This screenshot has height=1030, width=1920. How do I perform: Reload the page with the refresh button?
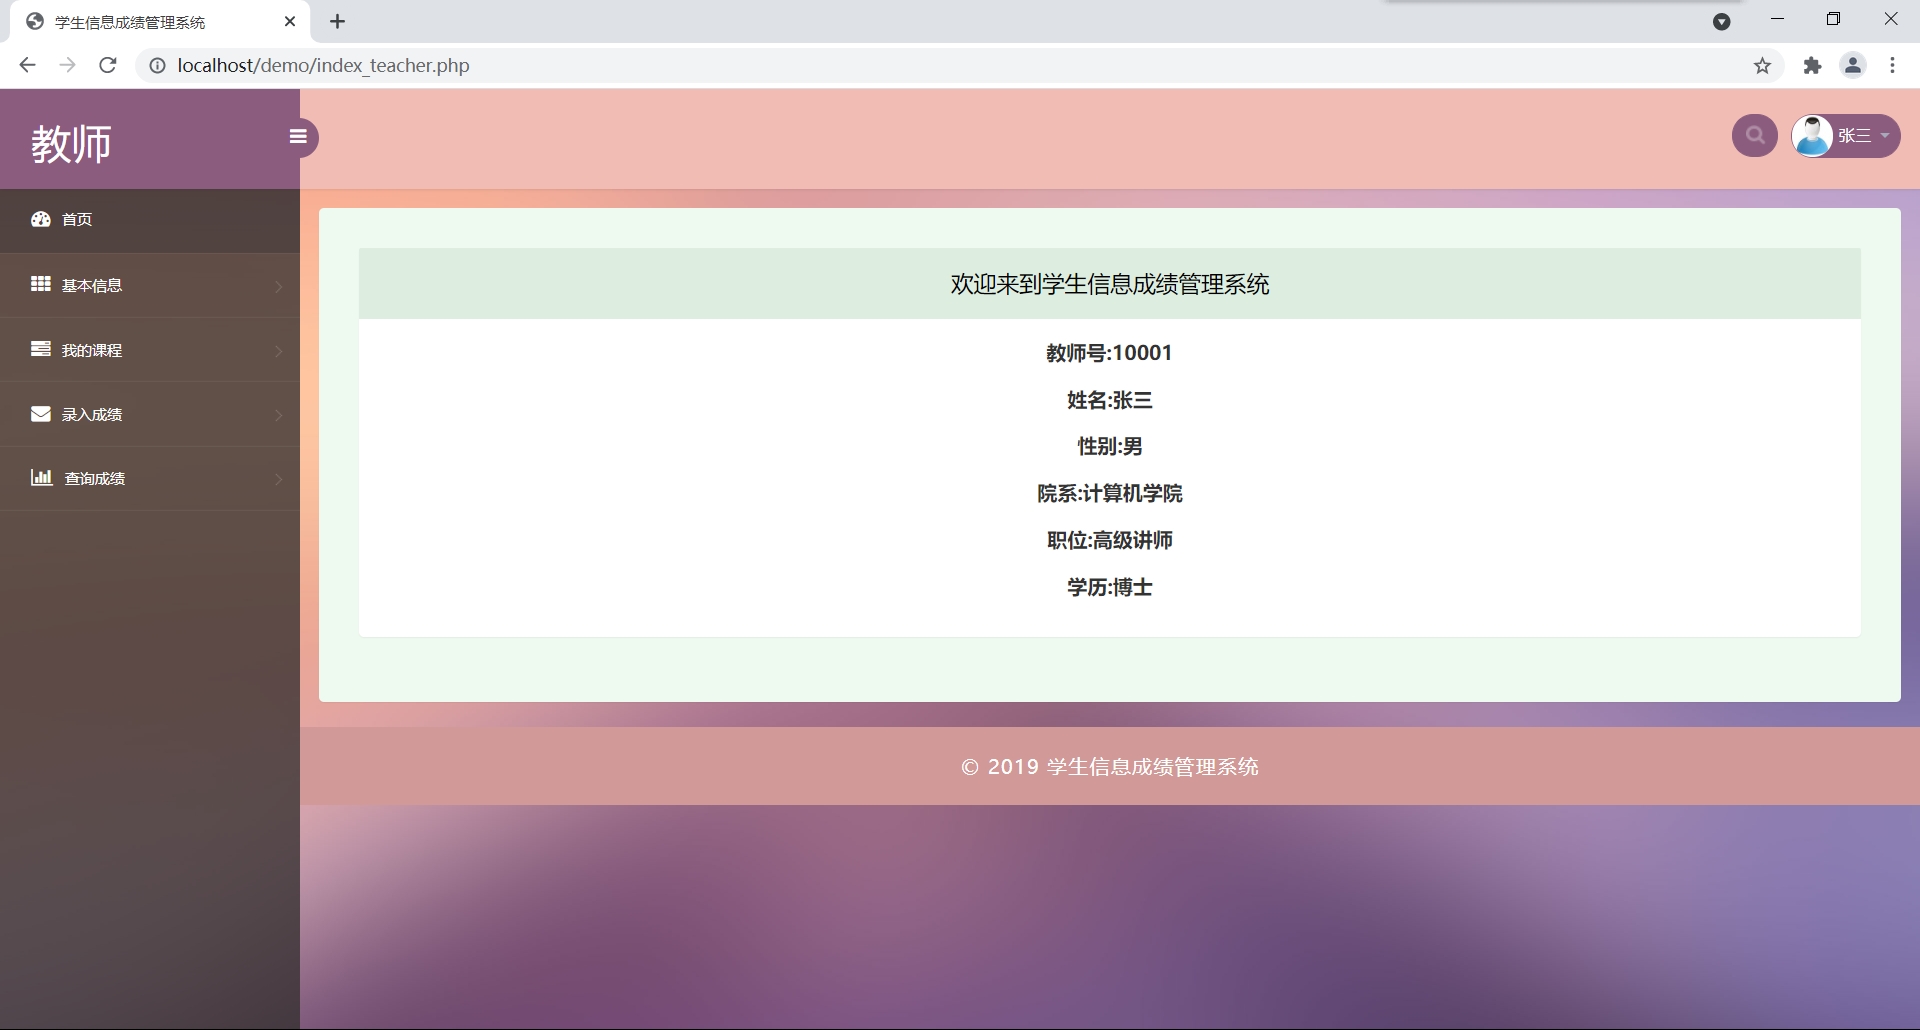[108, 65]
